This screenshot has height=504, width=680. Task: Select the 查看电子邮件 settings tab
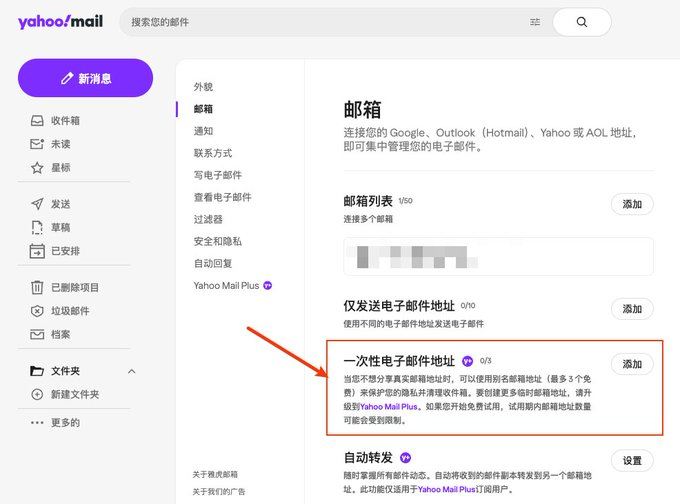[222, 197]
